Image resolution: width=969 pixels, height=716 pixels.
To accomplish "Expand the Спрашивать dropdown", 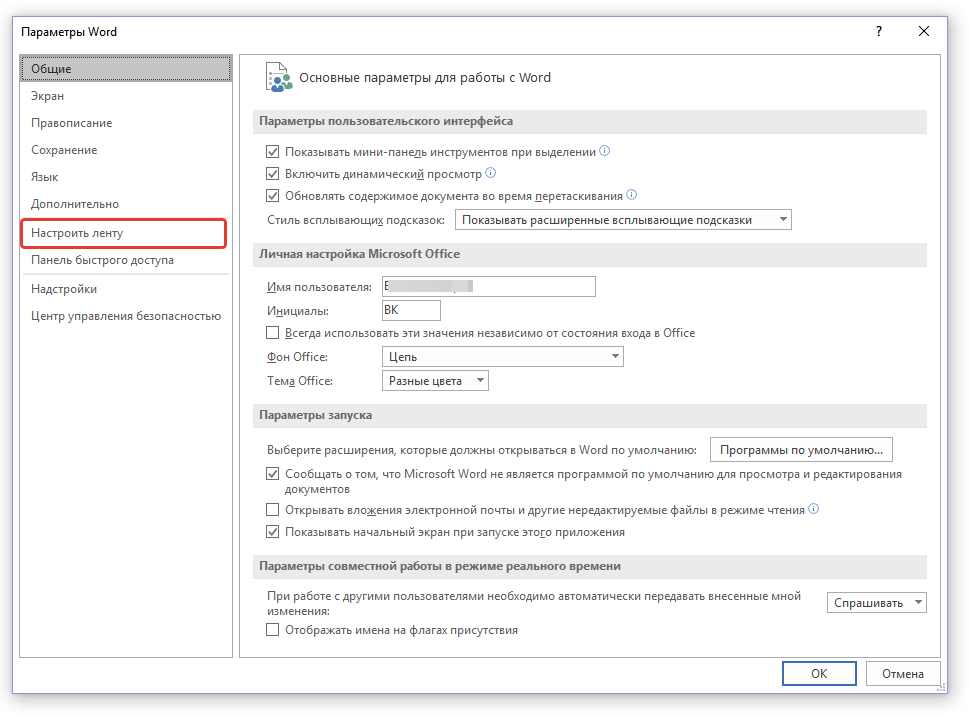I will [876, 603].
